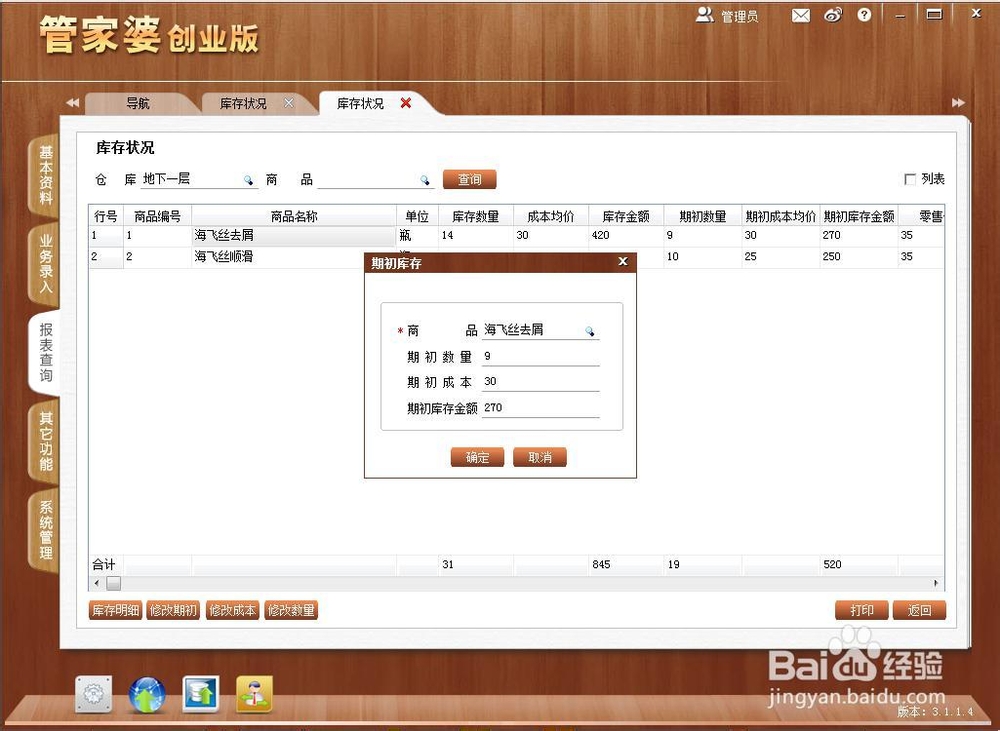Click the 期初数量 column header
The width and height of the screenshot is (1000, 731).
click(703, 216)
